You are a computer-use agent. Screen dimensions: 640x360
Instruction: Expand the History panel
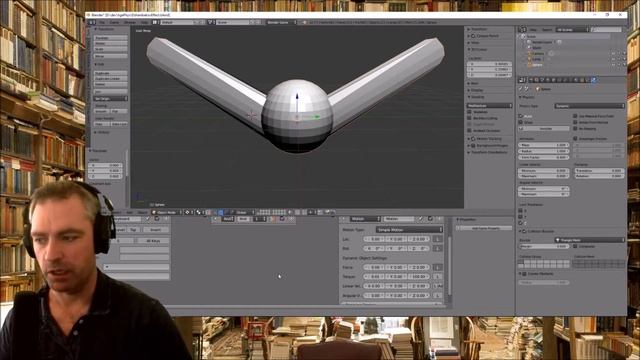102,132
